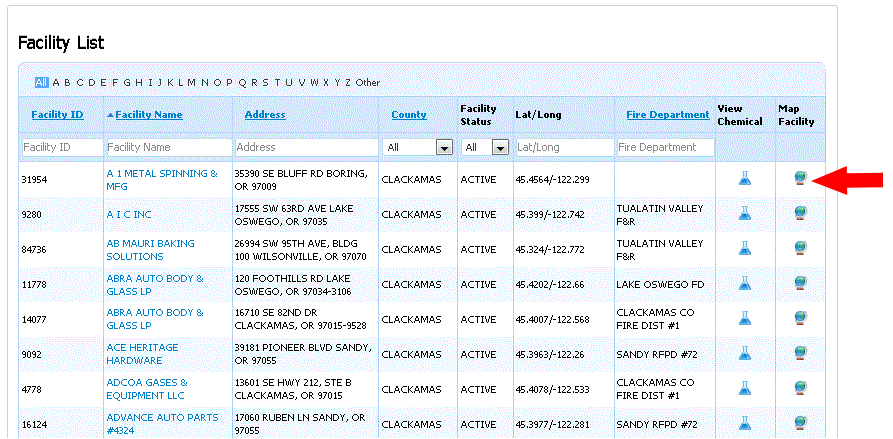Screen dimensions: 893x439
Task: Filter facilities by letter W
Action: 313,83
